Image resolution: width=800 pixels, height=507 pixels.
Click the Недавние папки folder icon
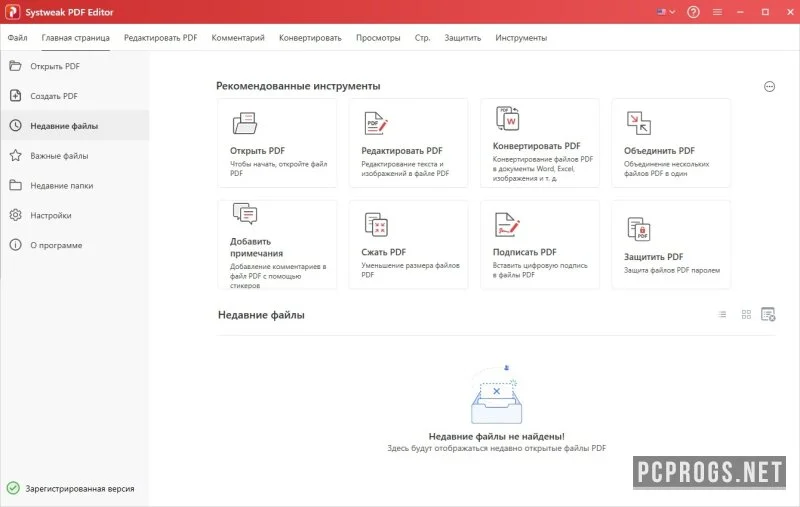15,185
